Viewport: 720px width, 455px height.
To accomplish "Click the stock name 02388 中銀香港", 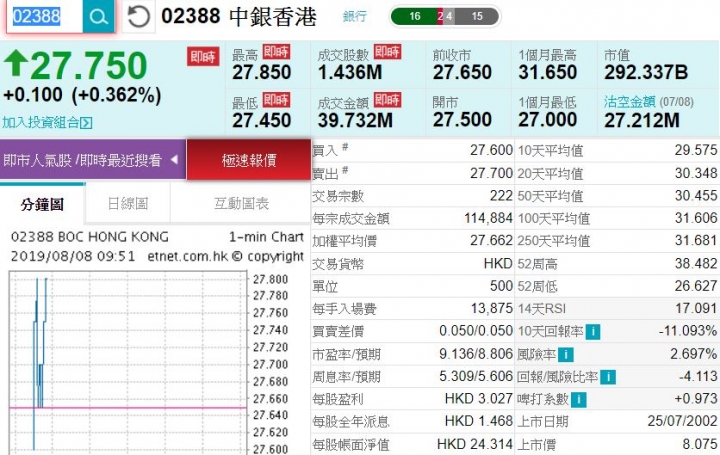I will coord(239,17).
